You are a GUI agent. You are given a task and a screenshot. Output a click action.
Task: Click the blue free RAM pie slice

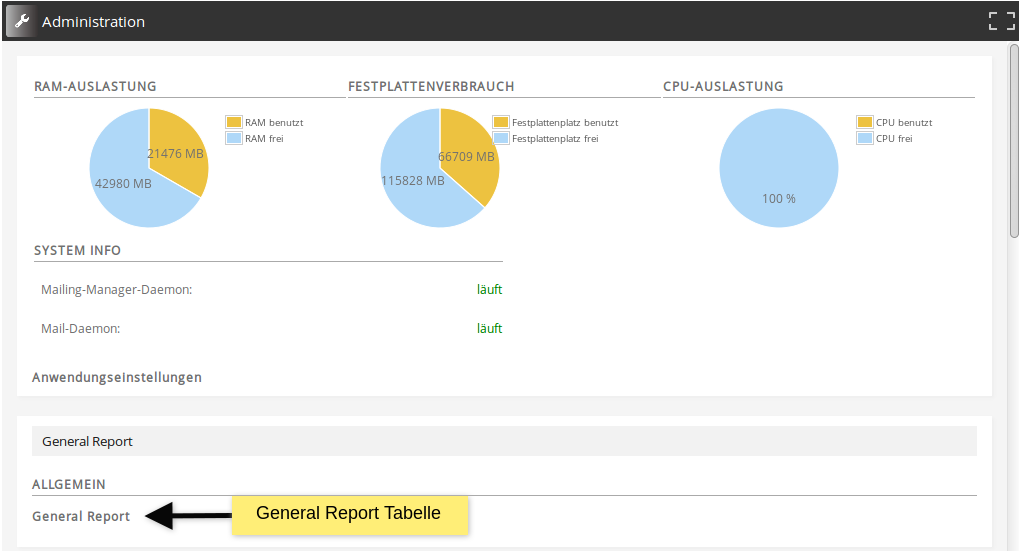pyautogui.click(x=125, y=190)
